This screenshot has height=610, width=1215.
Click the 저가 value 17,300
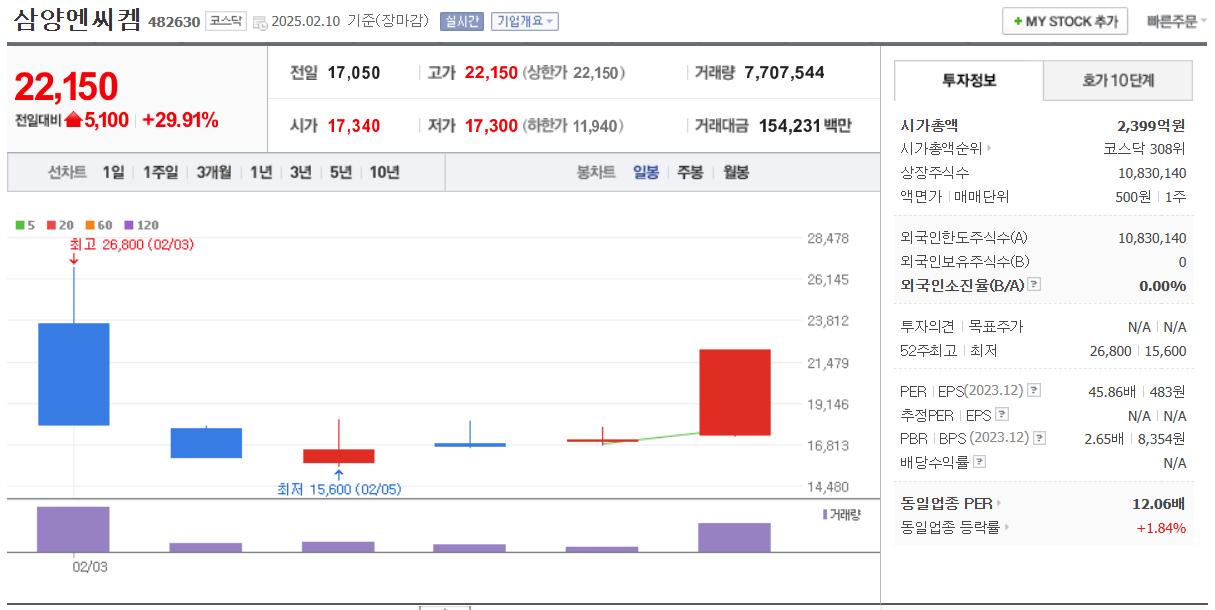[x=491, y=125]
